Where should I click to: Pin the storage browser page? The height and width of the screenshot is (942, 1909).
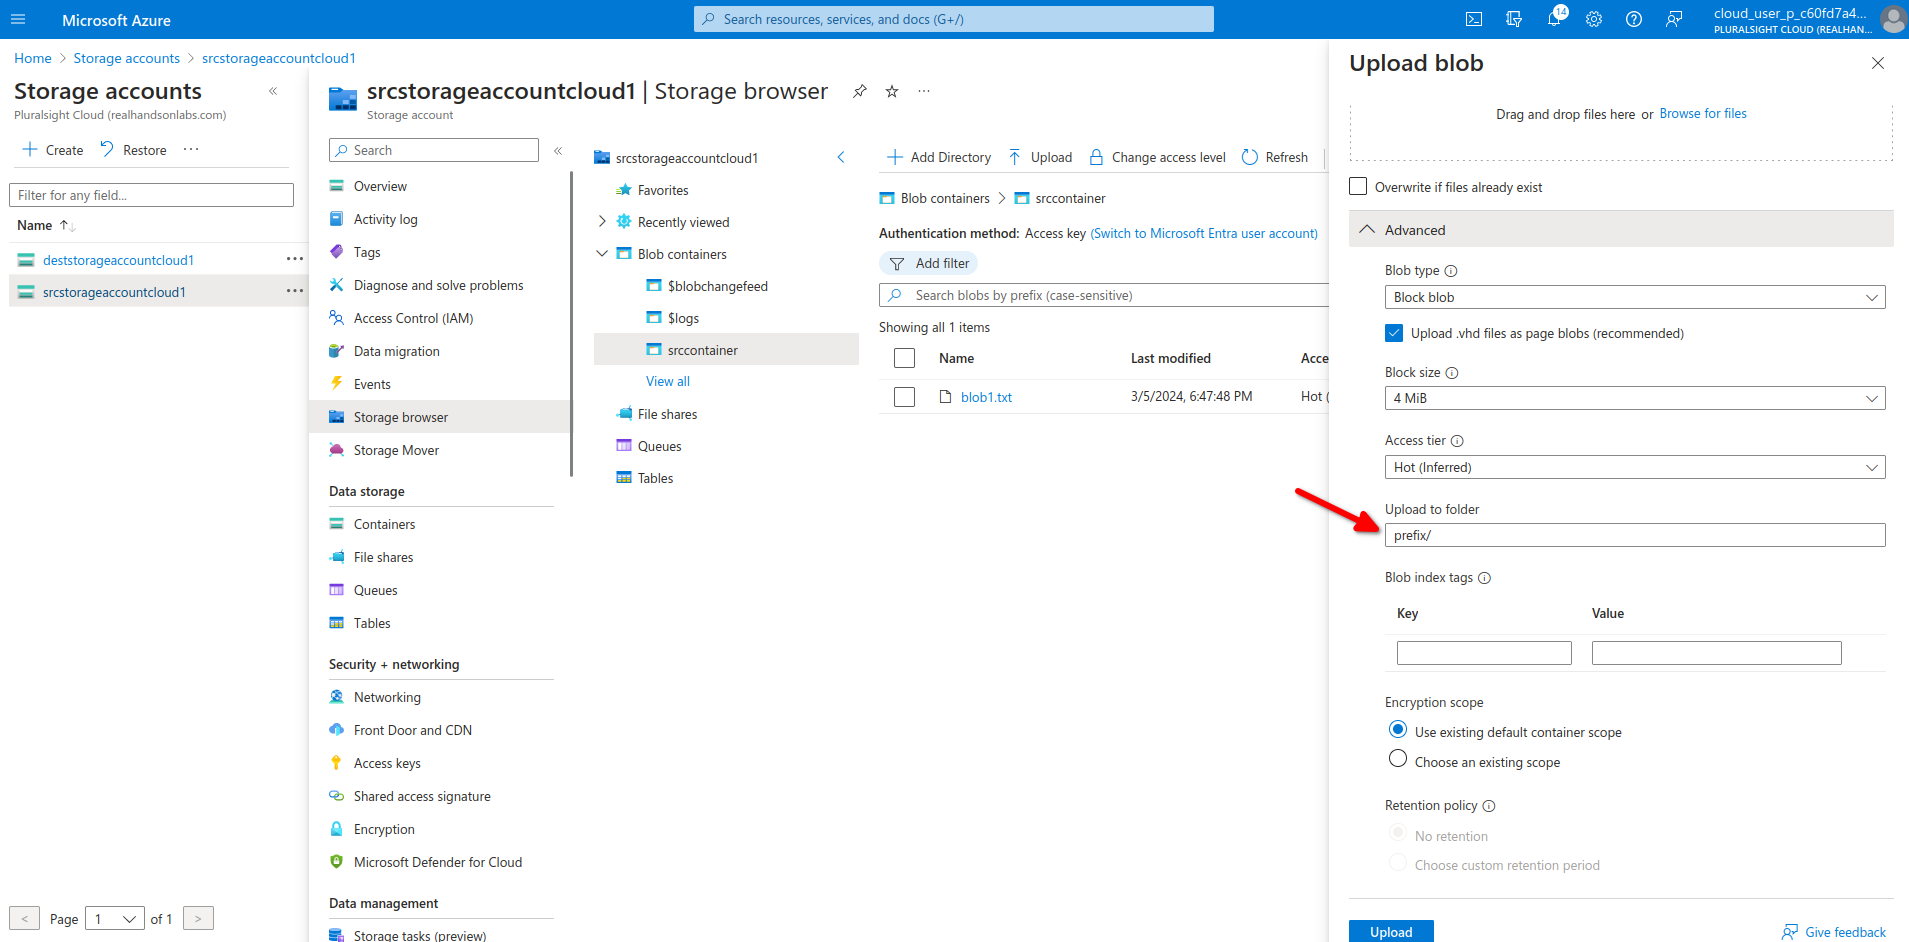[x=859, y=91]
